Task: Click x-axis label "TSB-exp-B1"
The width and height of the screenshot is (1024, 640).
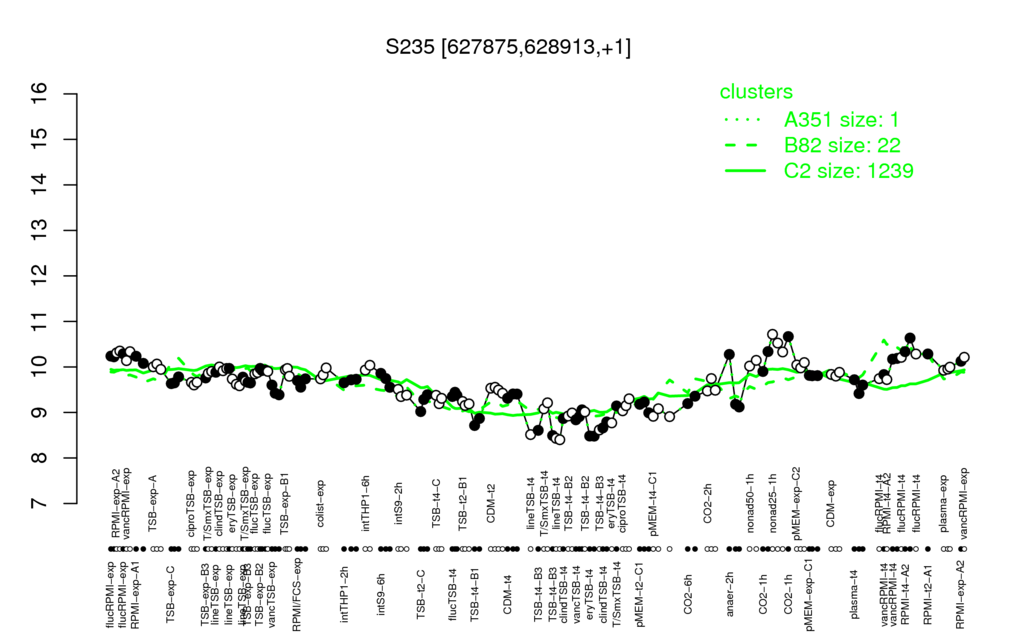Action: 285,504
